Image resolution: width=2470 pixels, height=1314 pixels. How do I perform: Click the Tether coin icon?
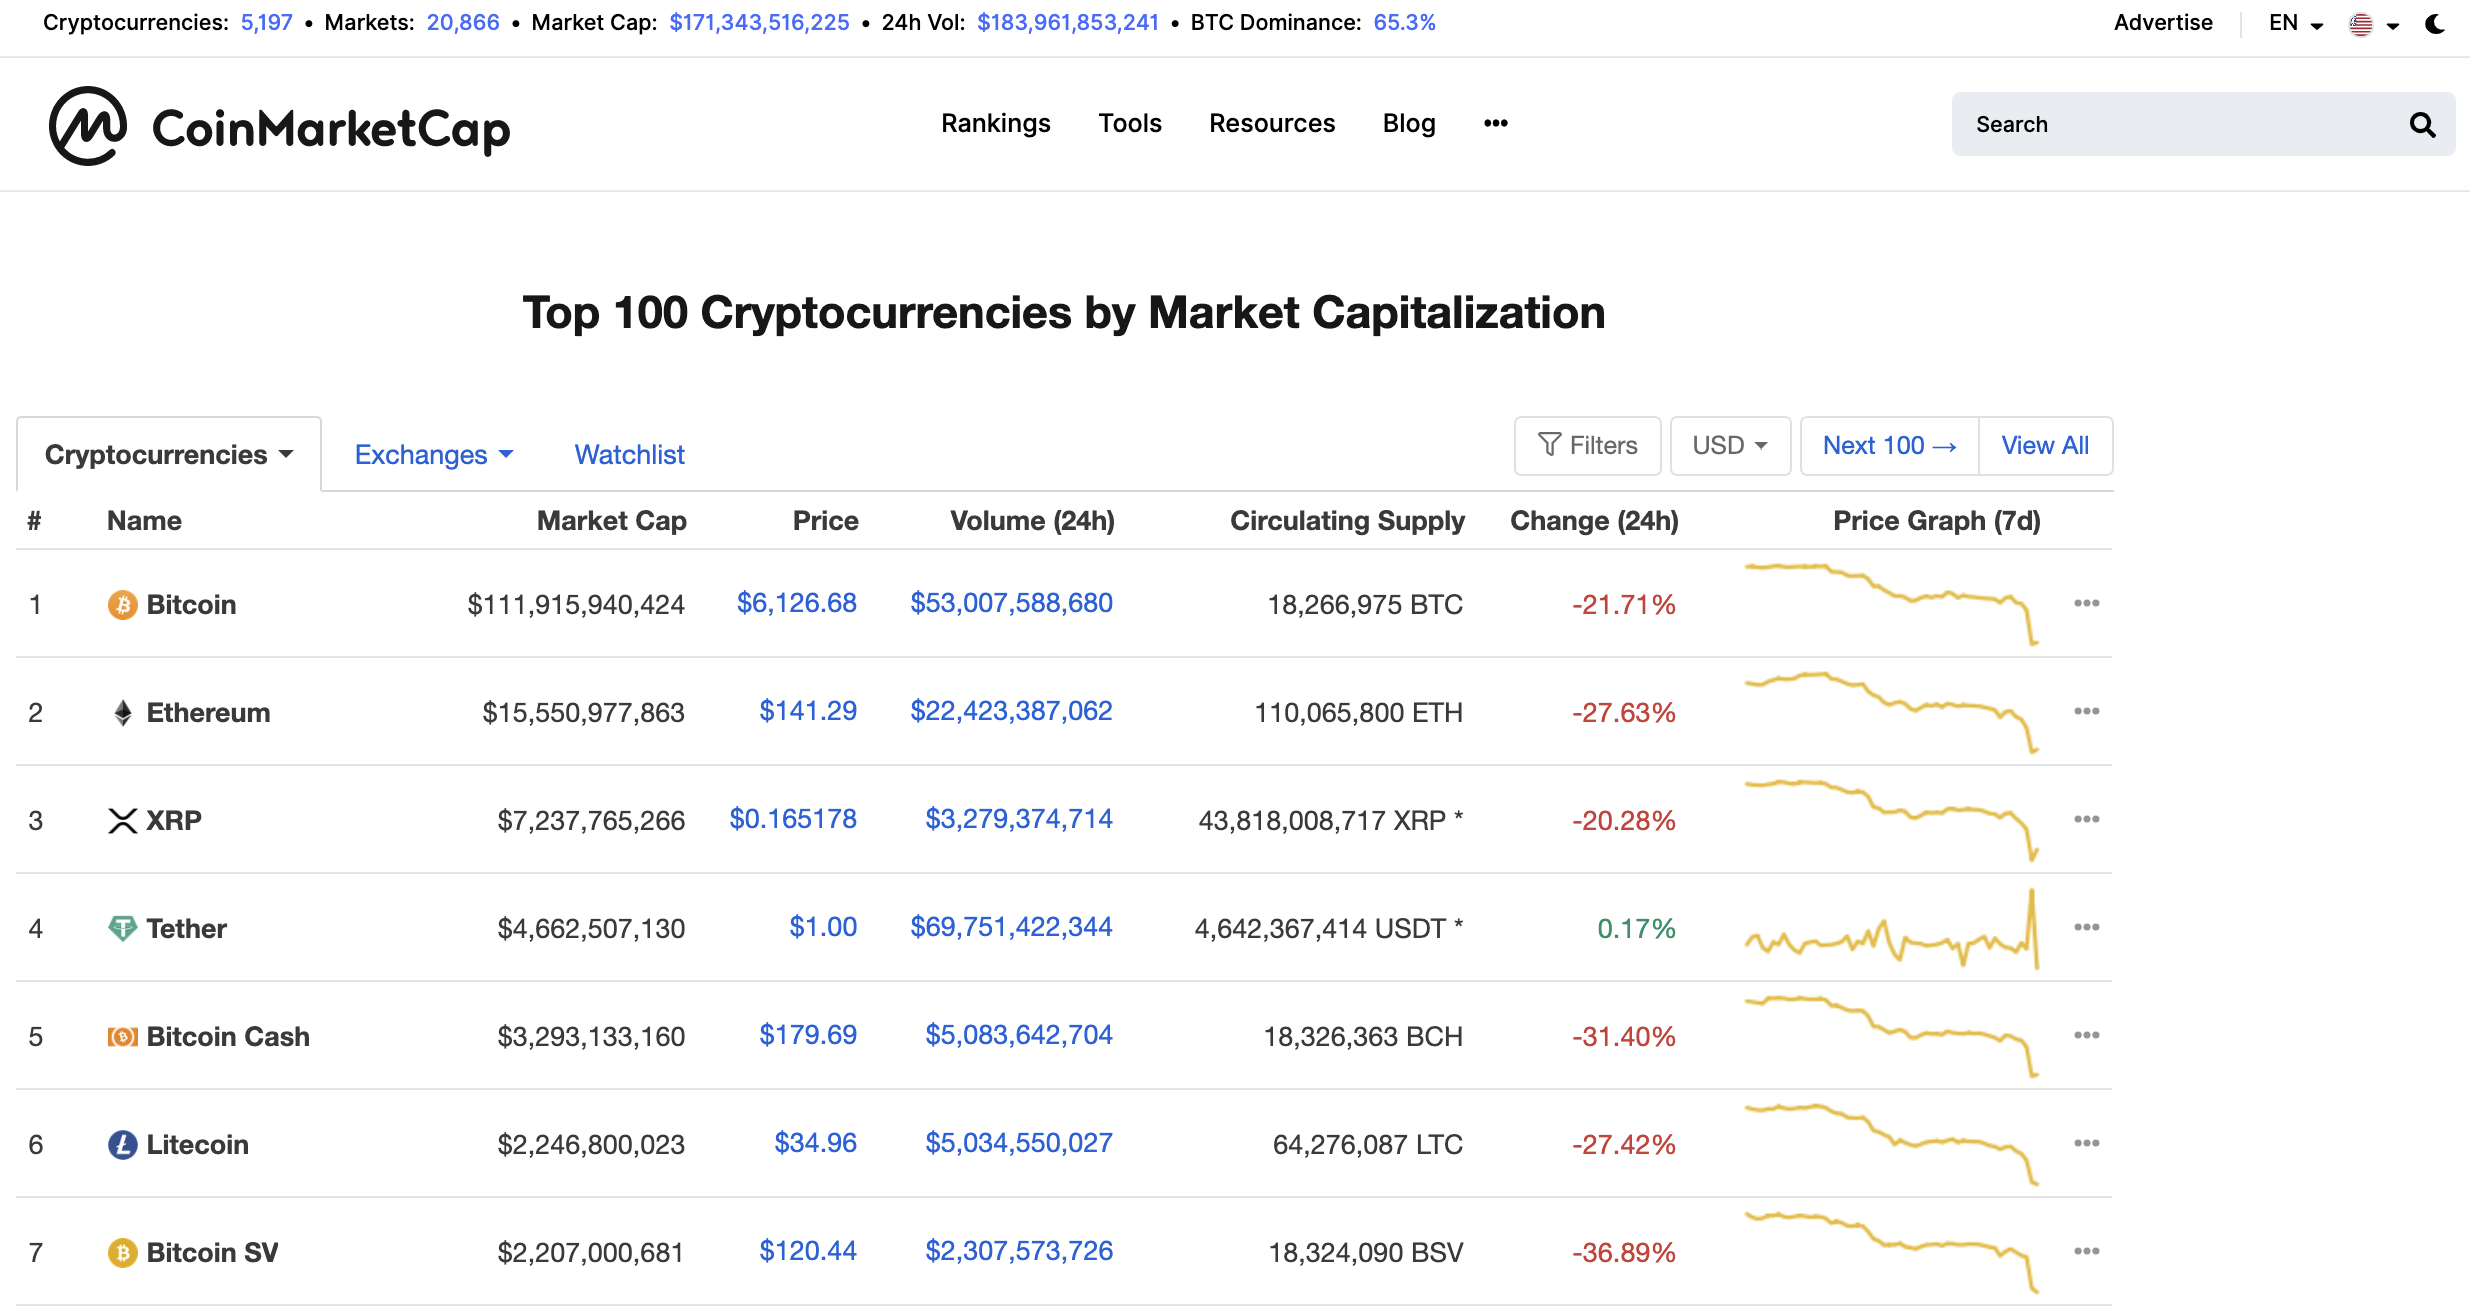[122, 929]
